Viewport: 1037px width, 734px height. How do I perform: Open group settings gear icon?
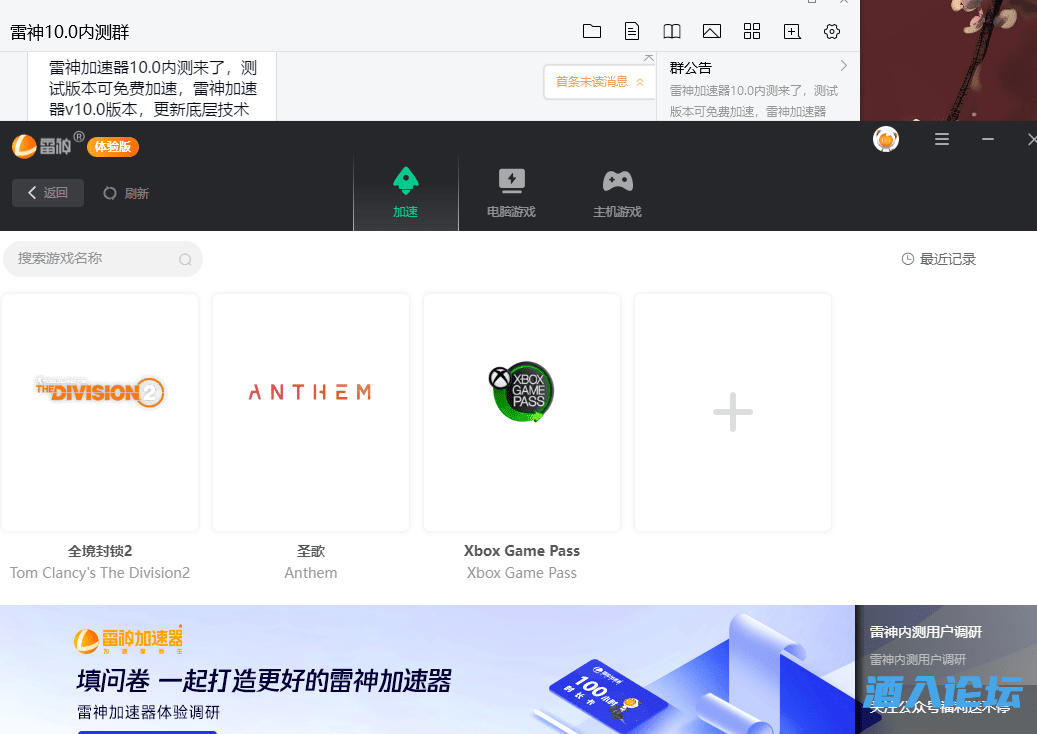832,31
